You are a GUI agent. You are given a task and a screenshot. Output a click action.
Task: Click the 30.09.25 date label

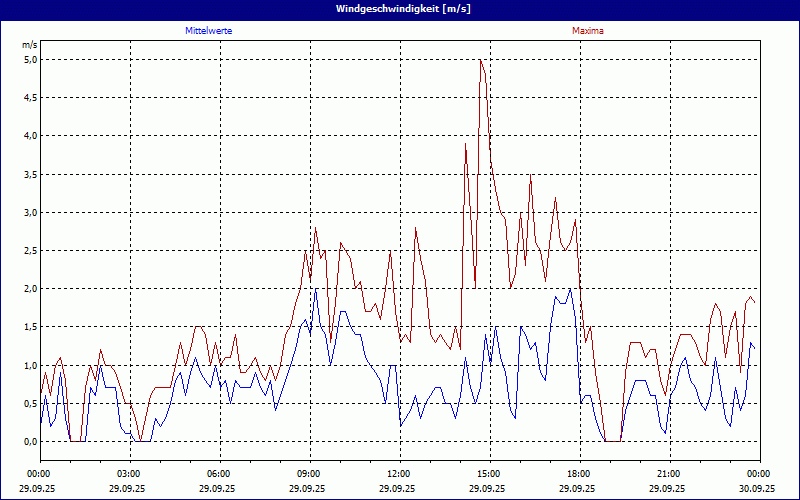point(758,489)
